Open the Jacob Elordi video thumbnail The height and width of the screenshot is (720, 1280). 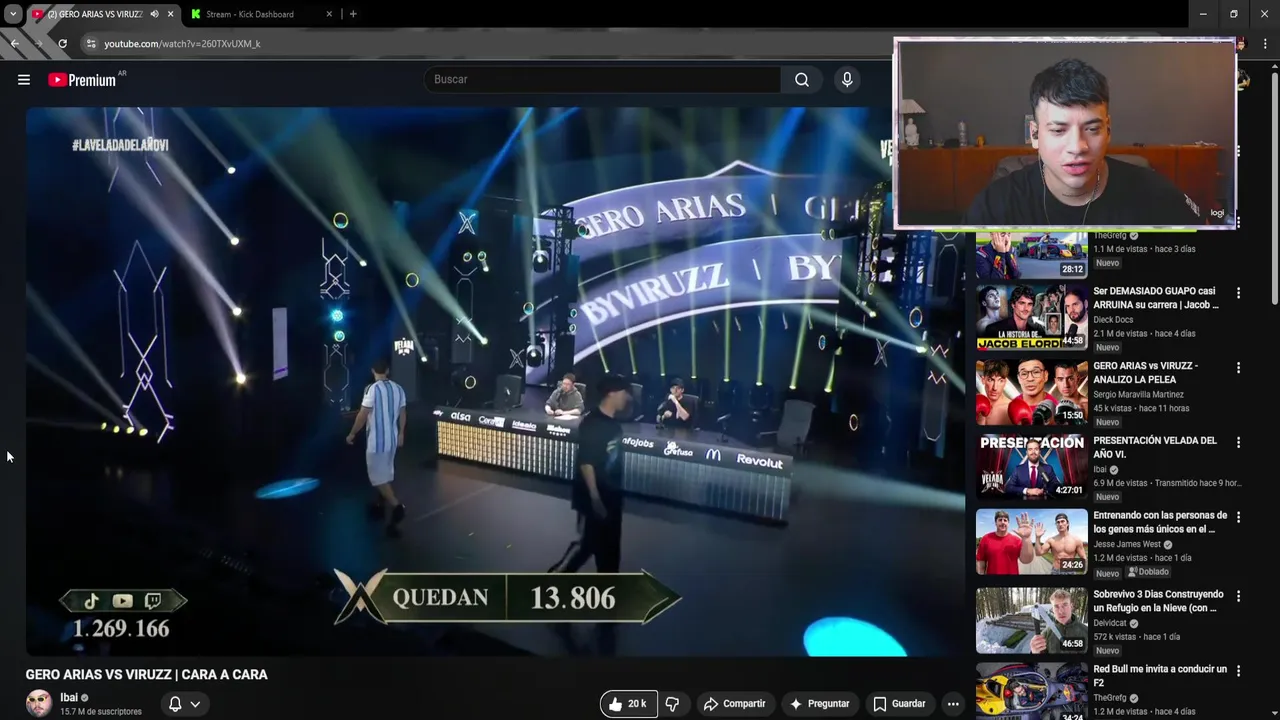(1031, 317)
